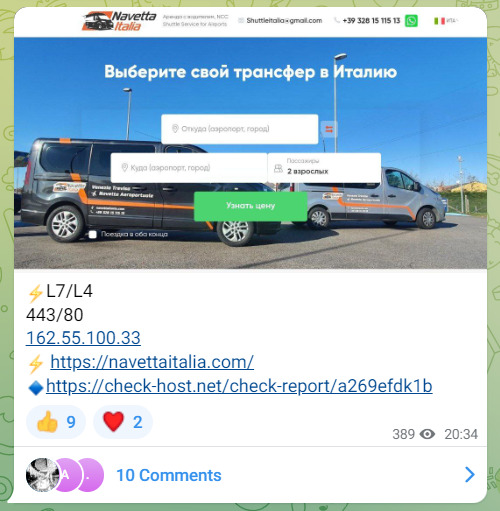500x511 pixels.
Task: Click the swap directions arrows icon
Action: tap(329, 129)
